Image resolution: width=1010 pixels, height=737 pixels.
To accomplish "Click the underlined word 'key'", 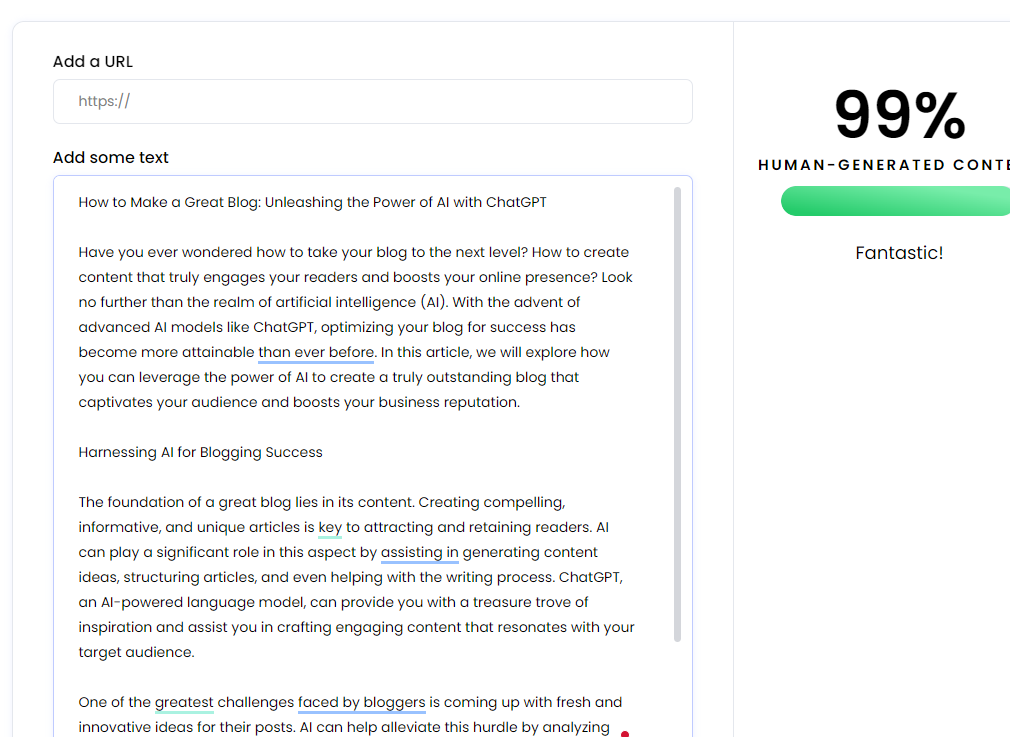I will point(330,528).
